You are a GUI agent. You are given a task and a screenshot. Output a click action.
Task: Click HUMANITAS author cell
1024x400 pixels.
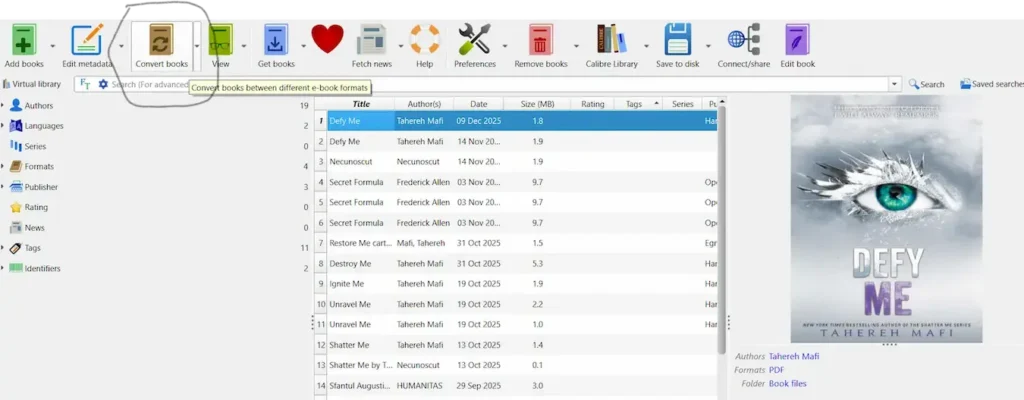click(x=420, y=386)
